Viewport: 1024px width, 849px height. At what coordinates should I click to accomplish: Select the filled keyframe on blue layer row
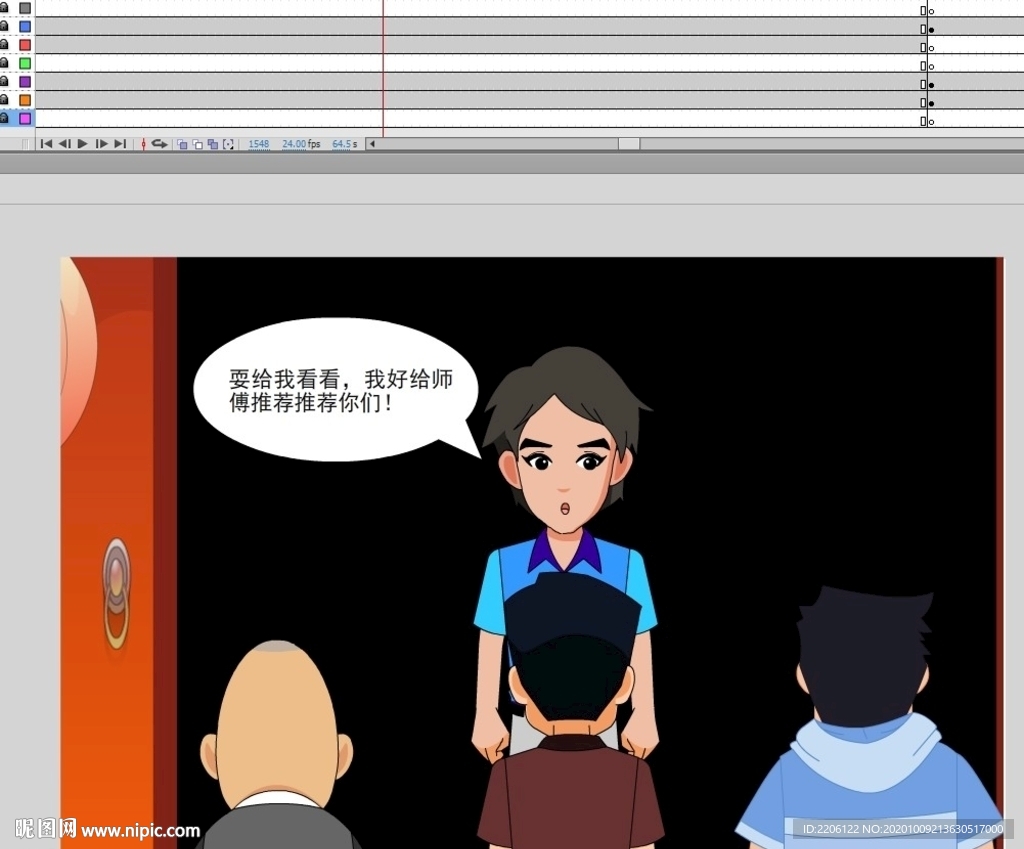coord(931,30)
